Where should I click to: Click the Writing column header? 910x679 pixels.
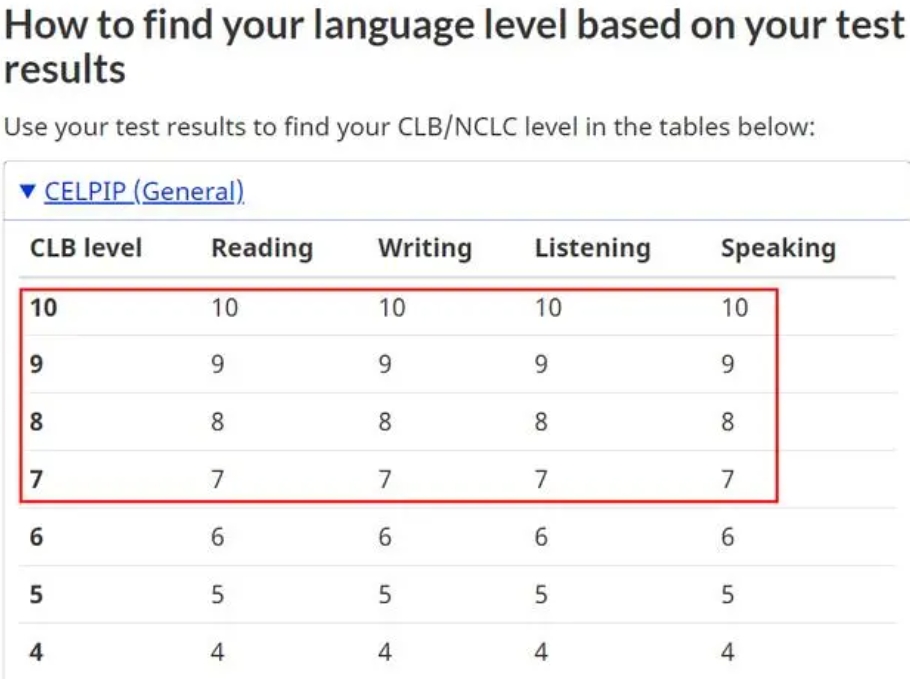click(424, 248)
